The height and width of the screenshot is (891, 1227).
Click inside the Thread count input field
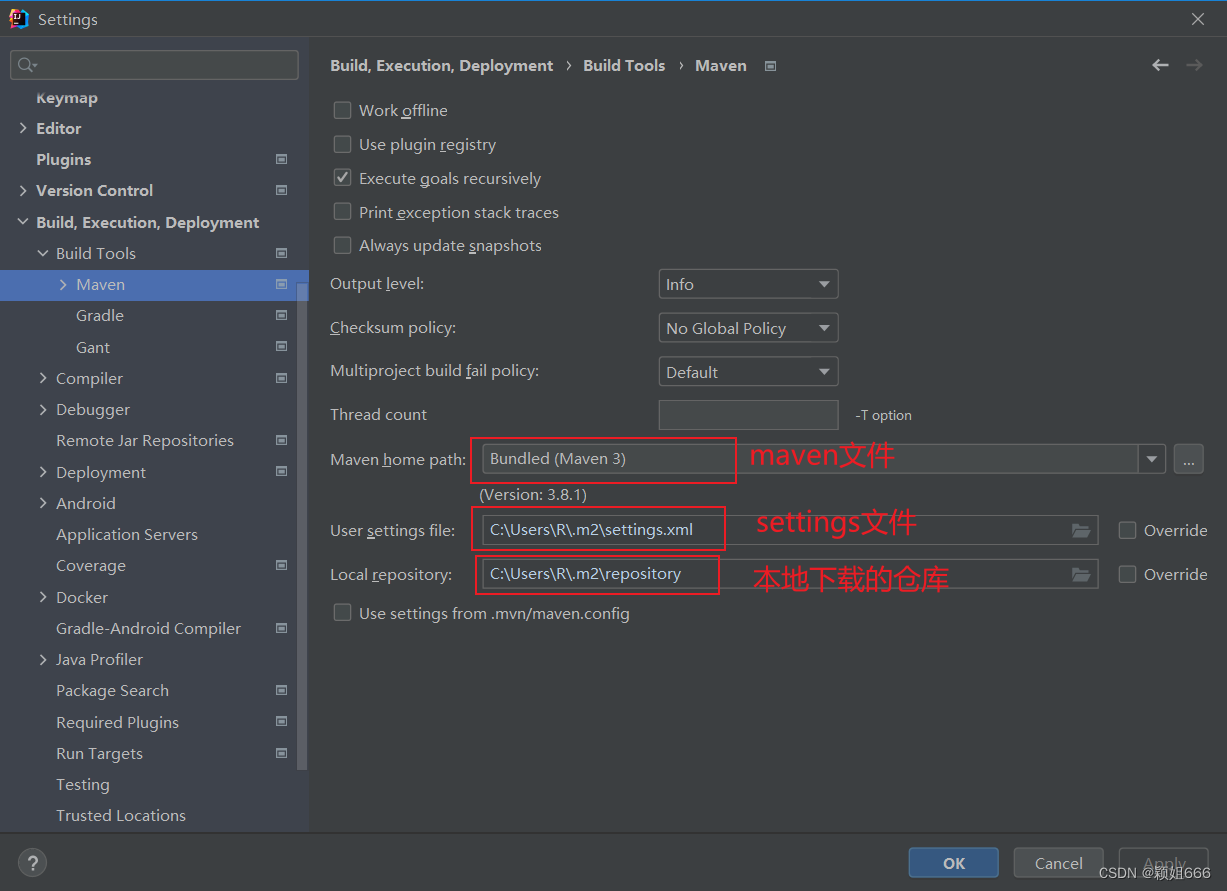pos(748,414)
